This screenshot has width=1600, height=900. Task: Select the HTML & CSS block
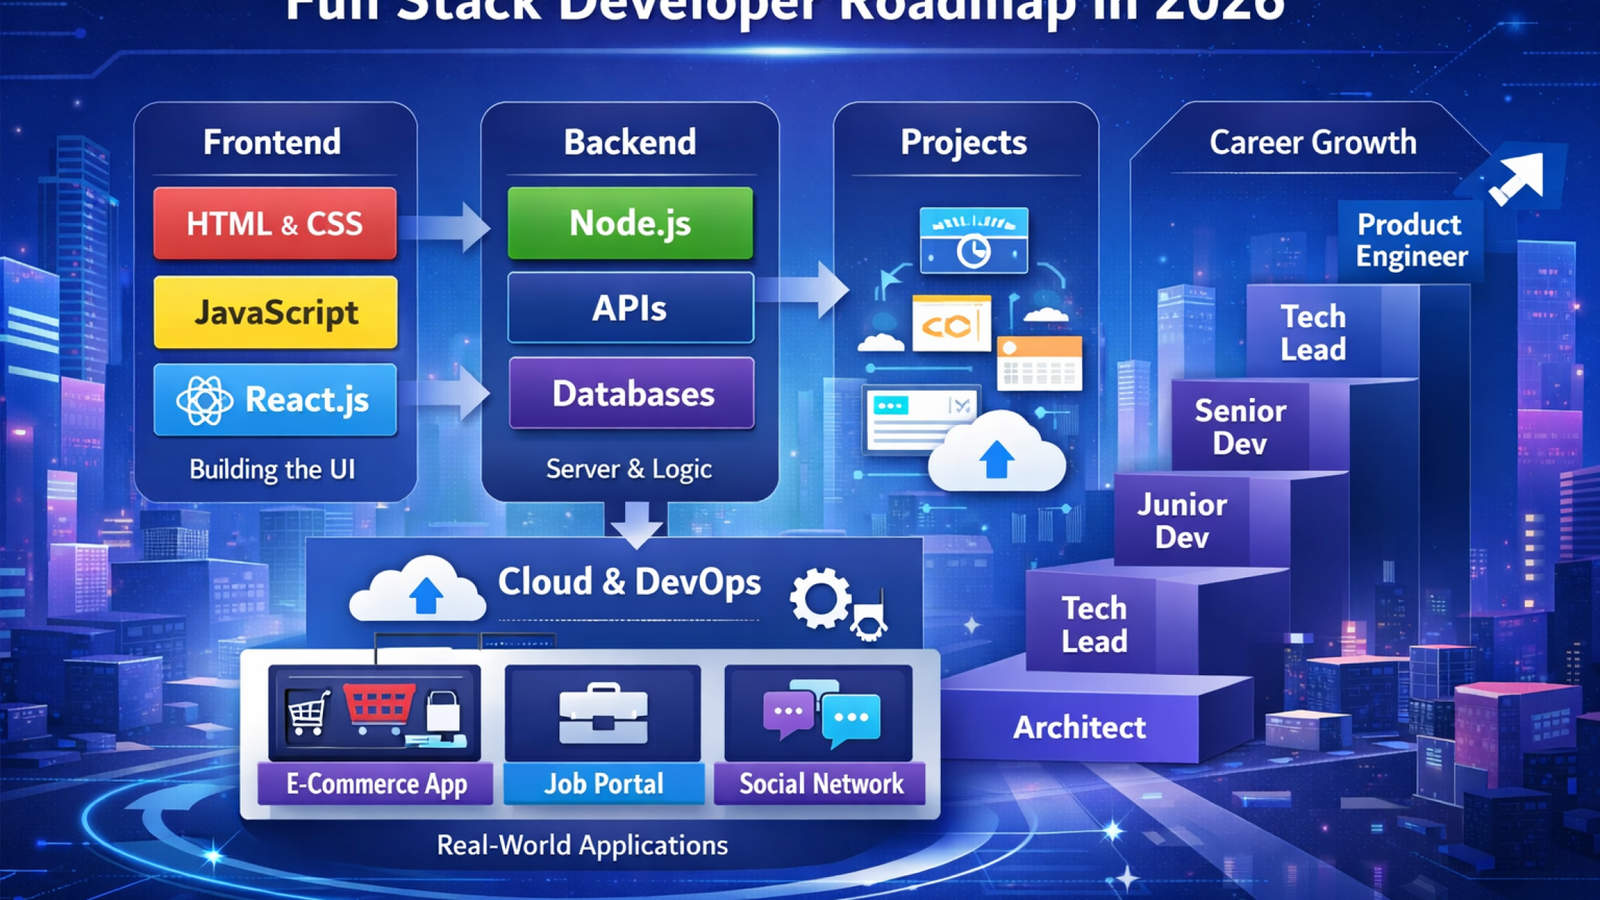point(274,224)
